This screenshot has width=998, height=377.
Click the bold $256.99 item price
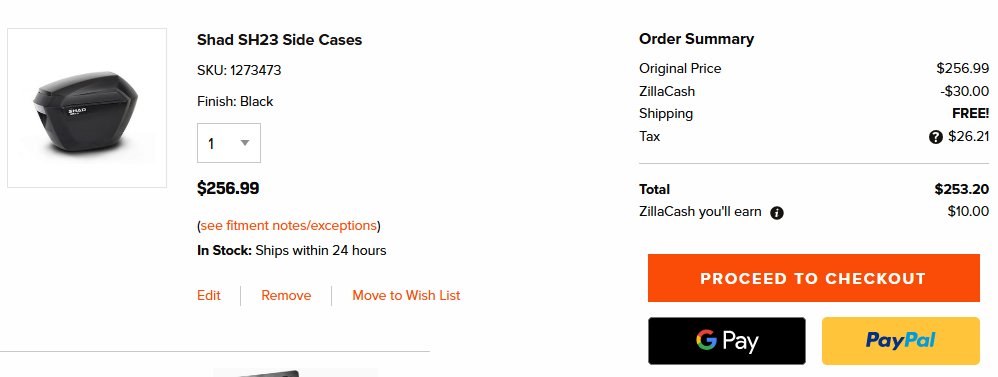228,188
